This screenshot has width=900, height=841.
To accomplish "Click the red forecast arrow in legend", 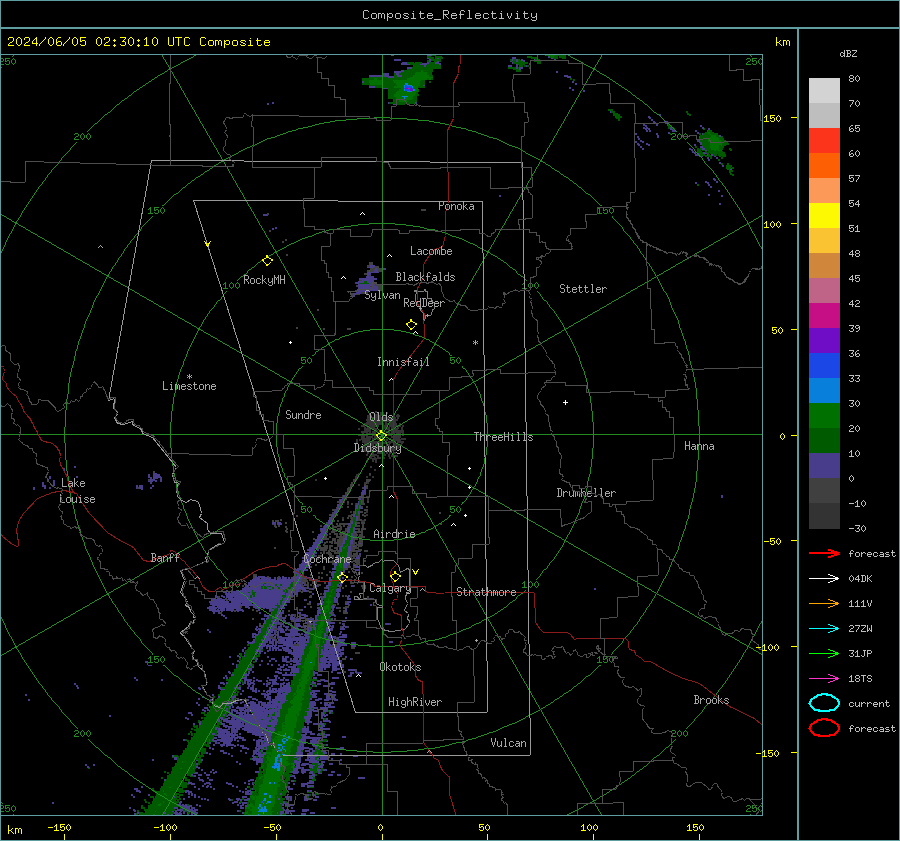I will (824, 553).
